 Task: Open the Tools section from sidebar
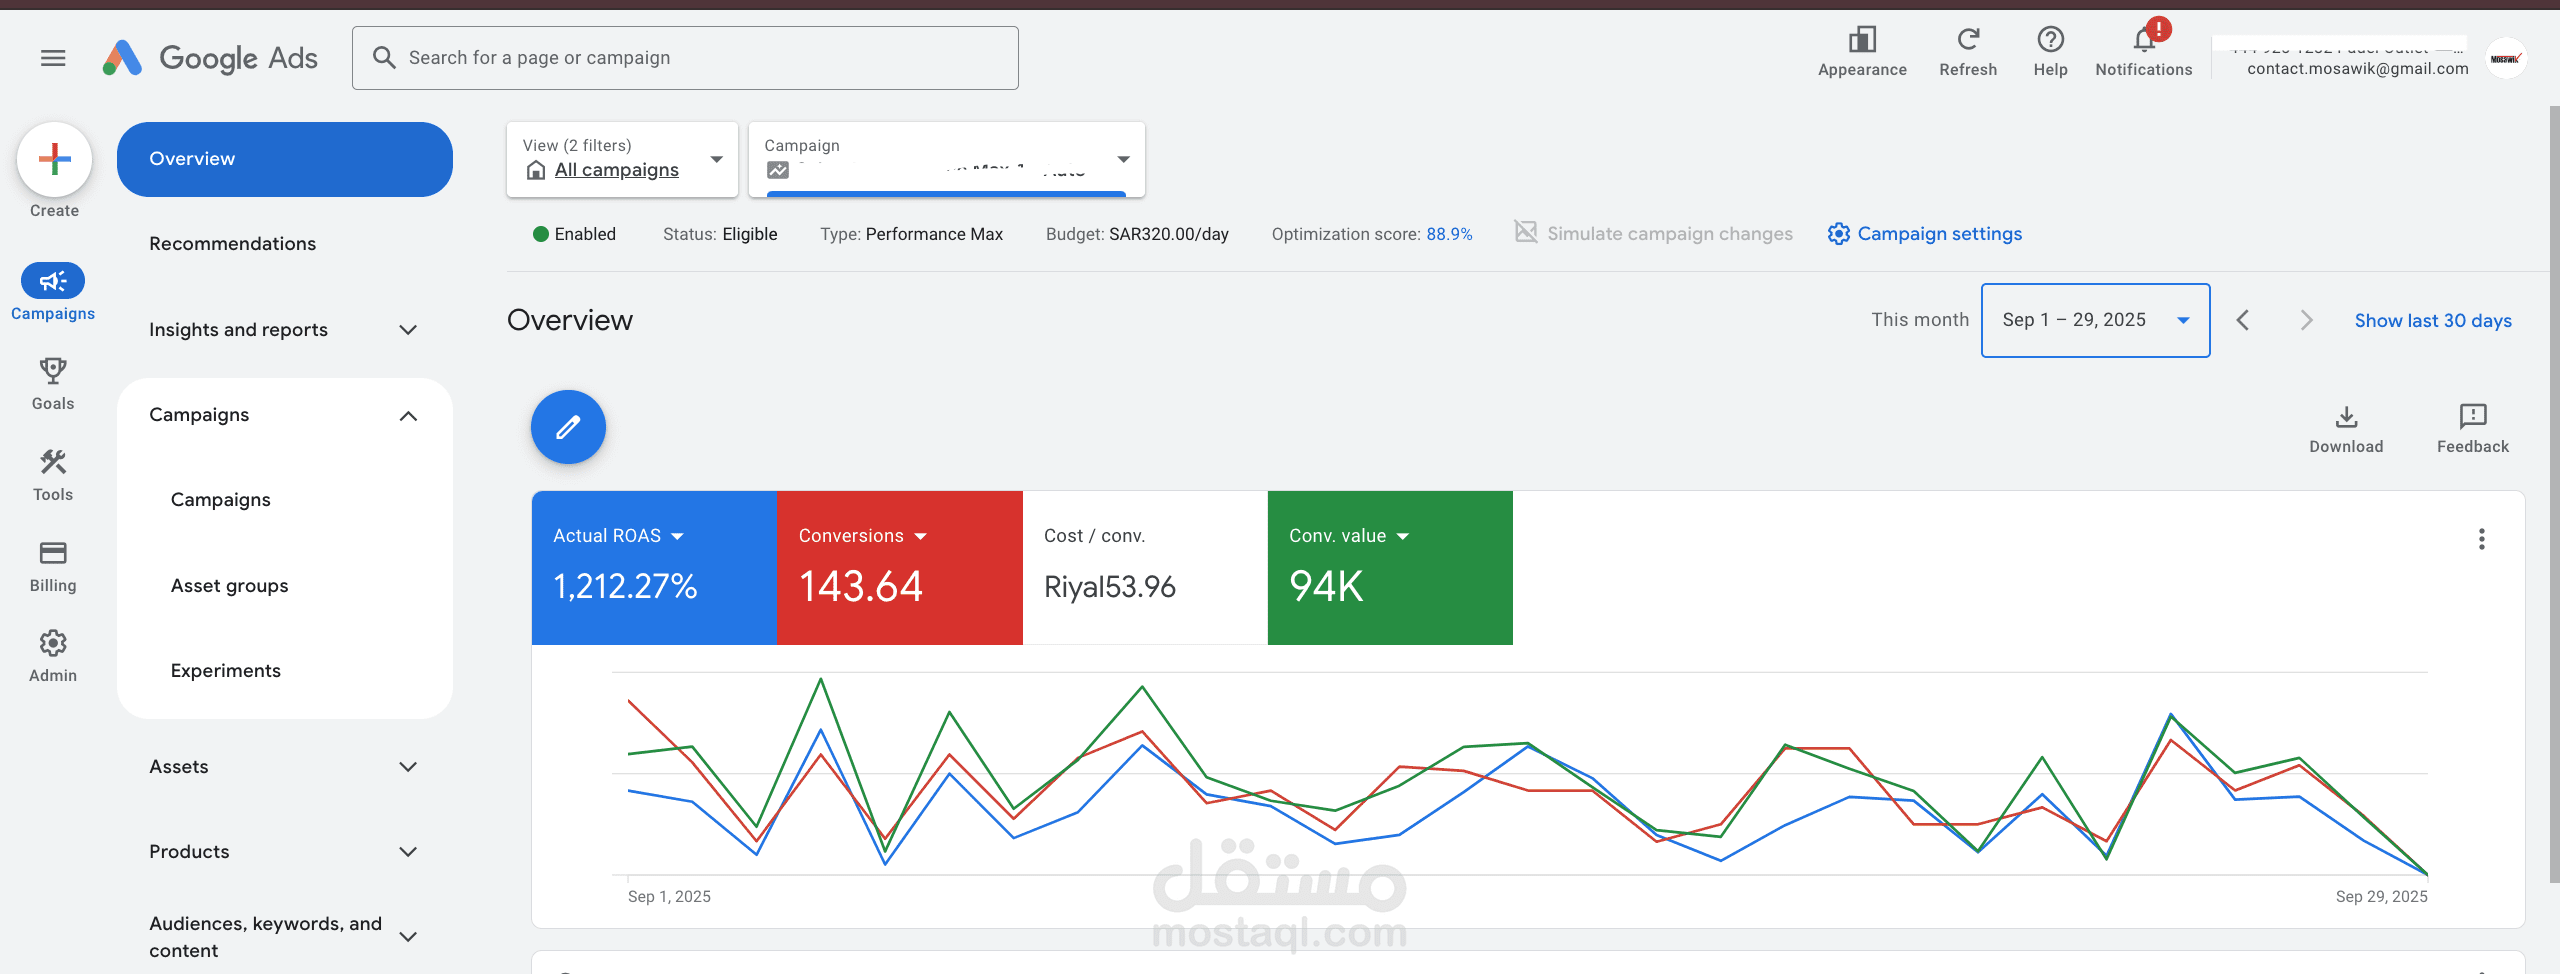pos(52,473)
